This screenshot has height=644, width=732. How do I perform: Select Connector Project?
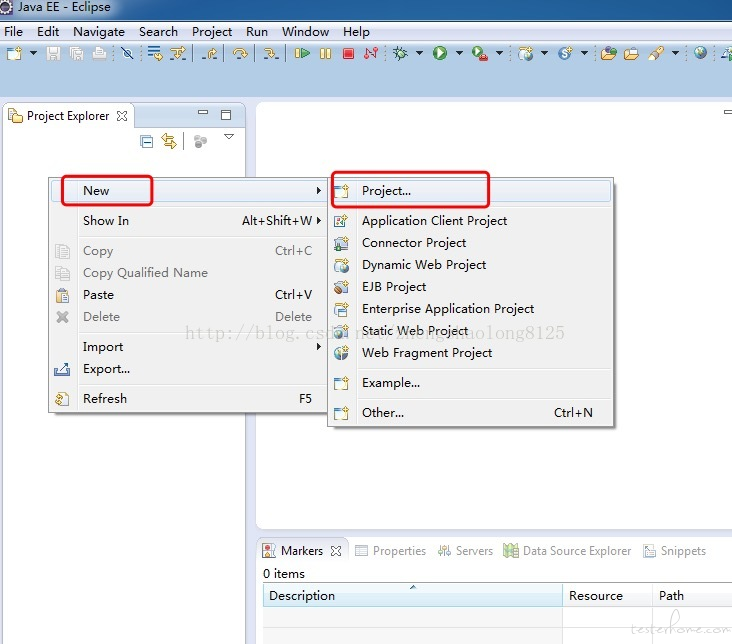[x=471, y=243]
